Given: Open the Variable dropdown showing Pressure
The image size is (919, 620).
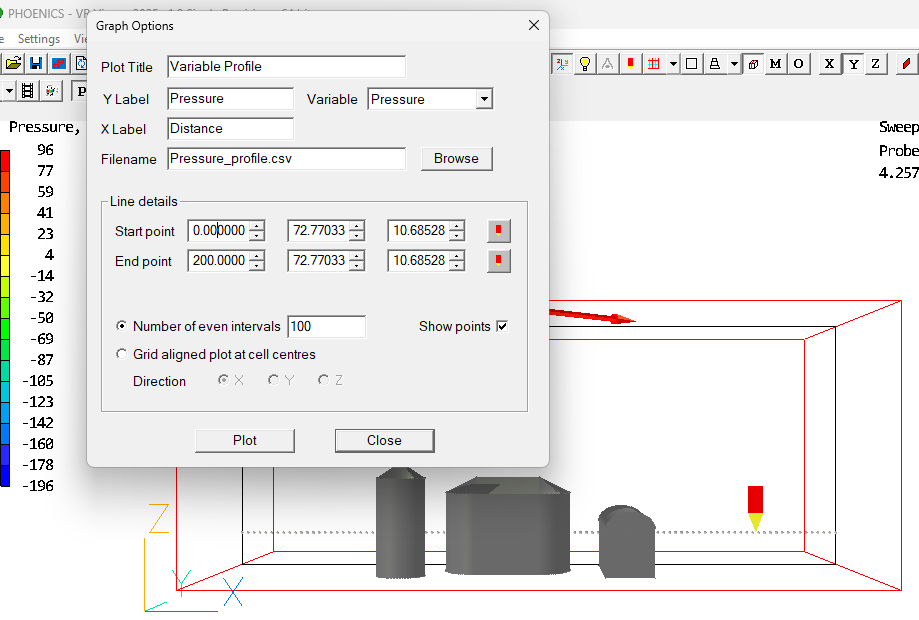Looking at the screenshot, I should pos(484,99).
